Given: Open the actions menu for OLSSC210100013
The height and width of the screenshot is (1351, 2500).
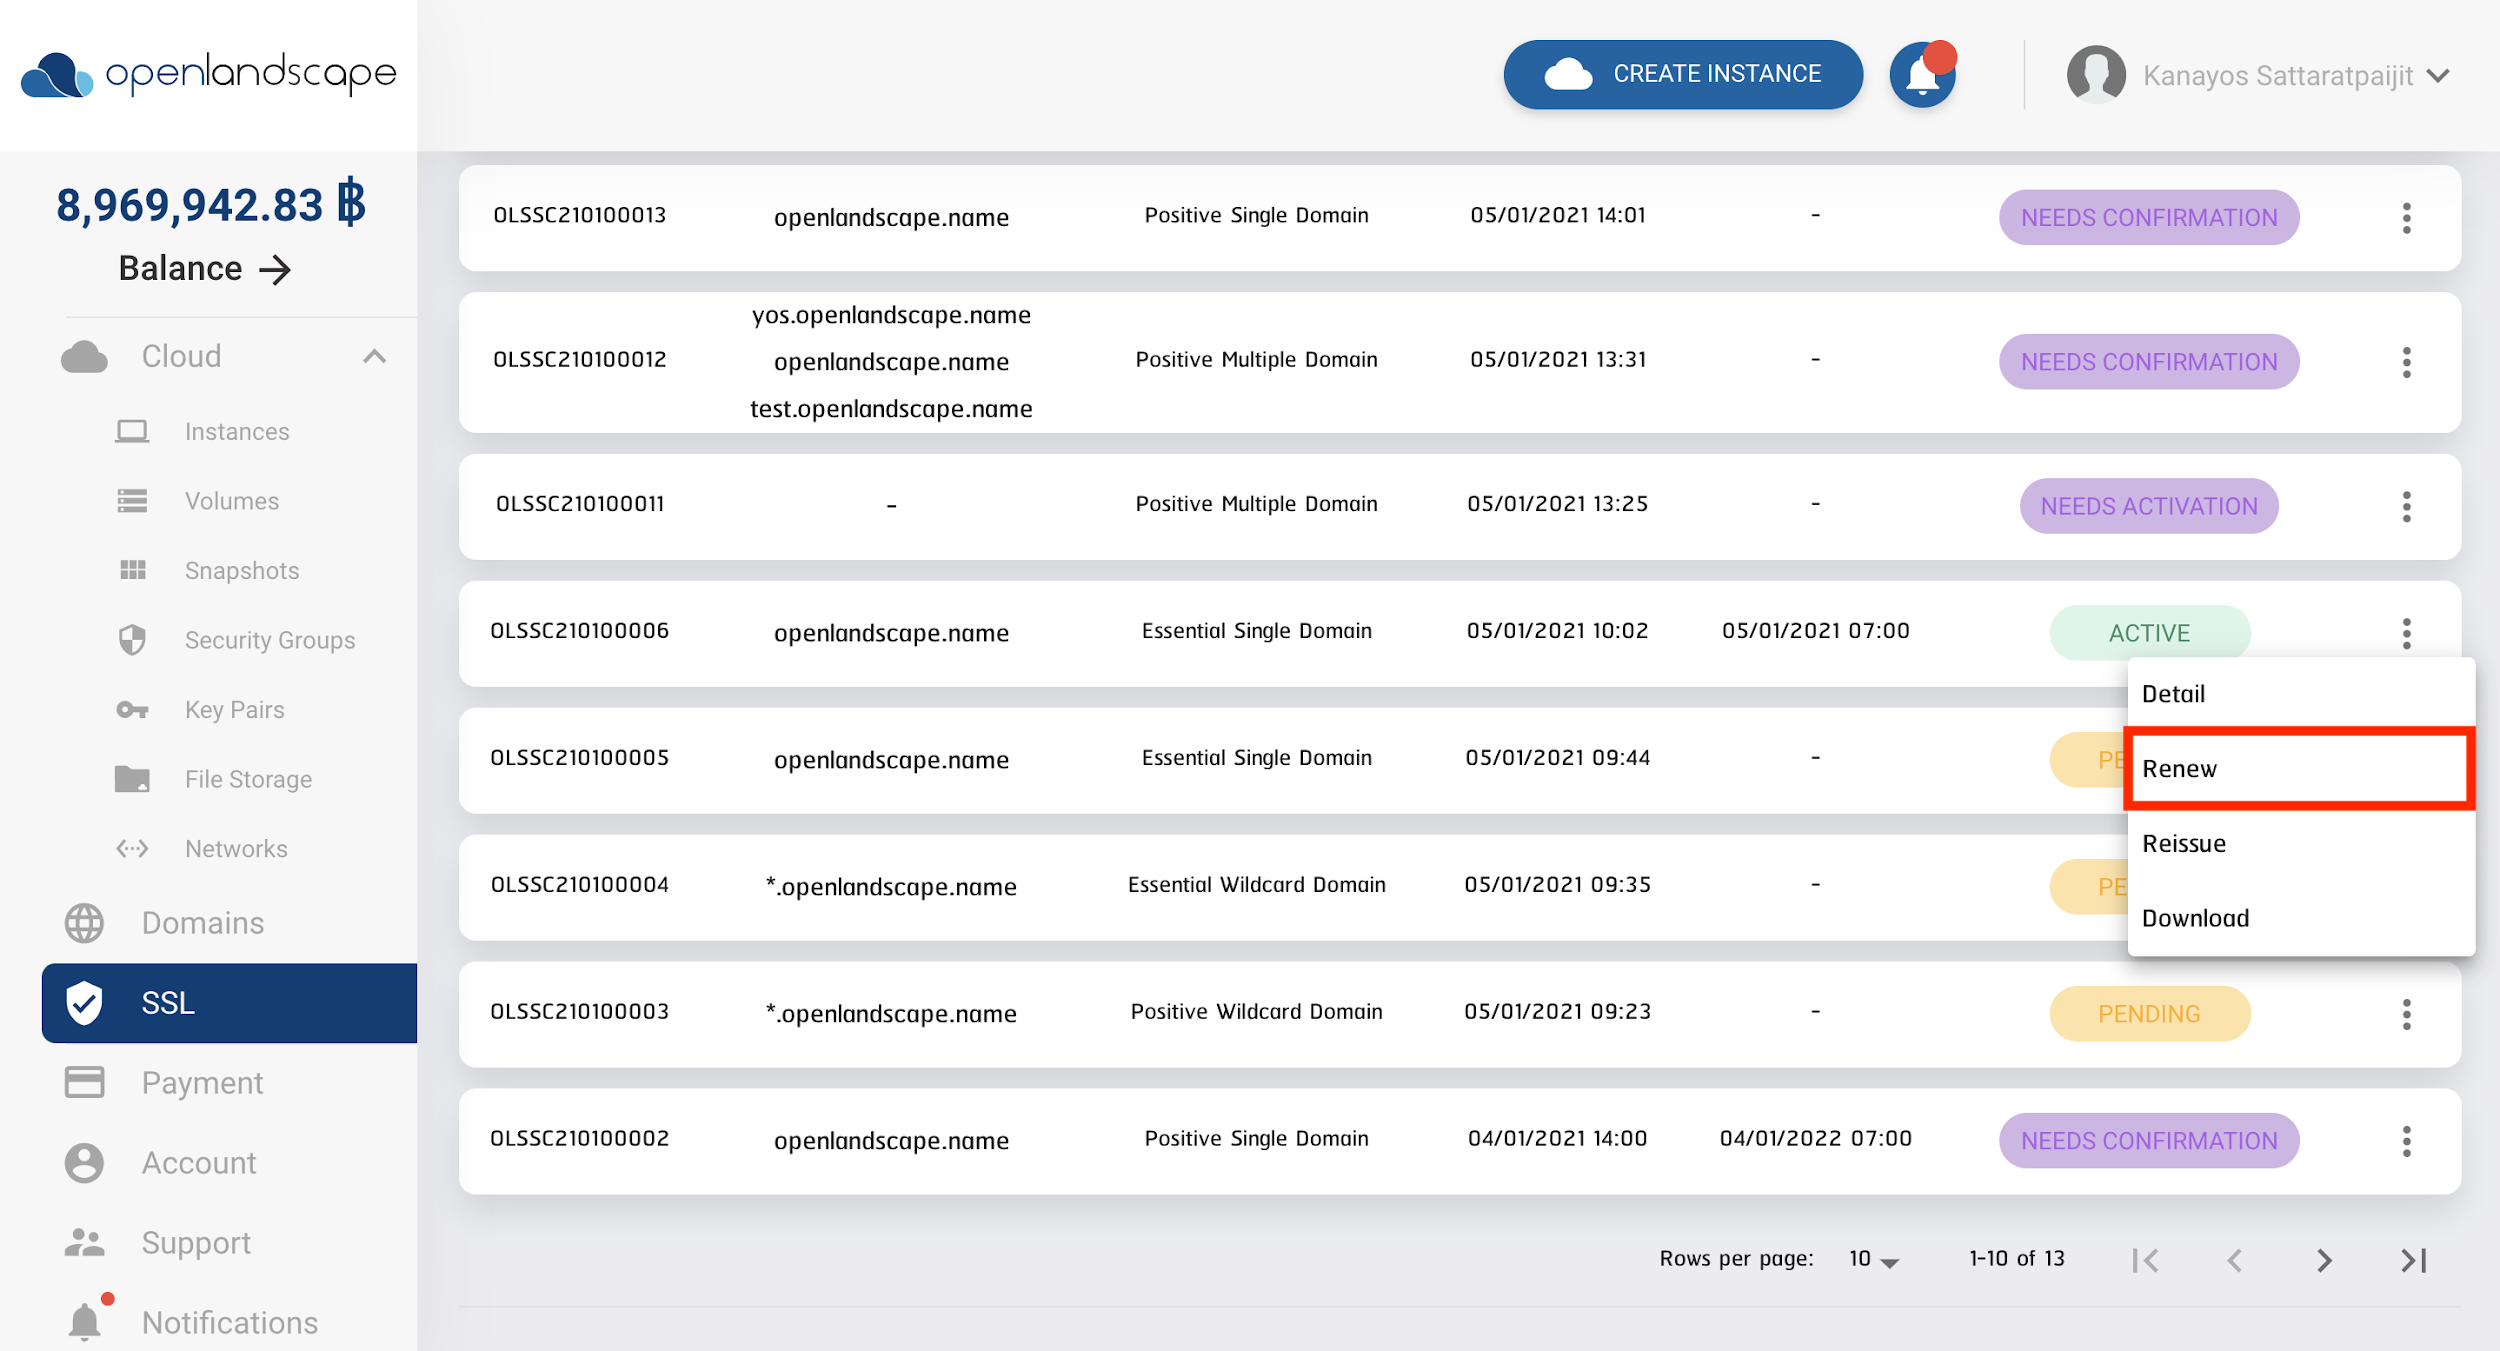Looking at the screenshot, I should coord(2406,217).
